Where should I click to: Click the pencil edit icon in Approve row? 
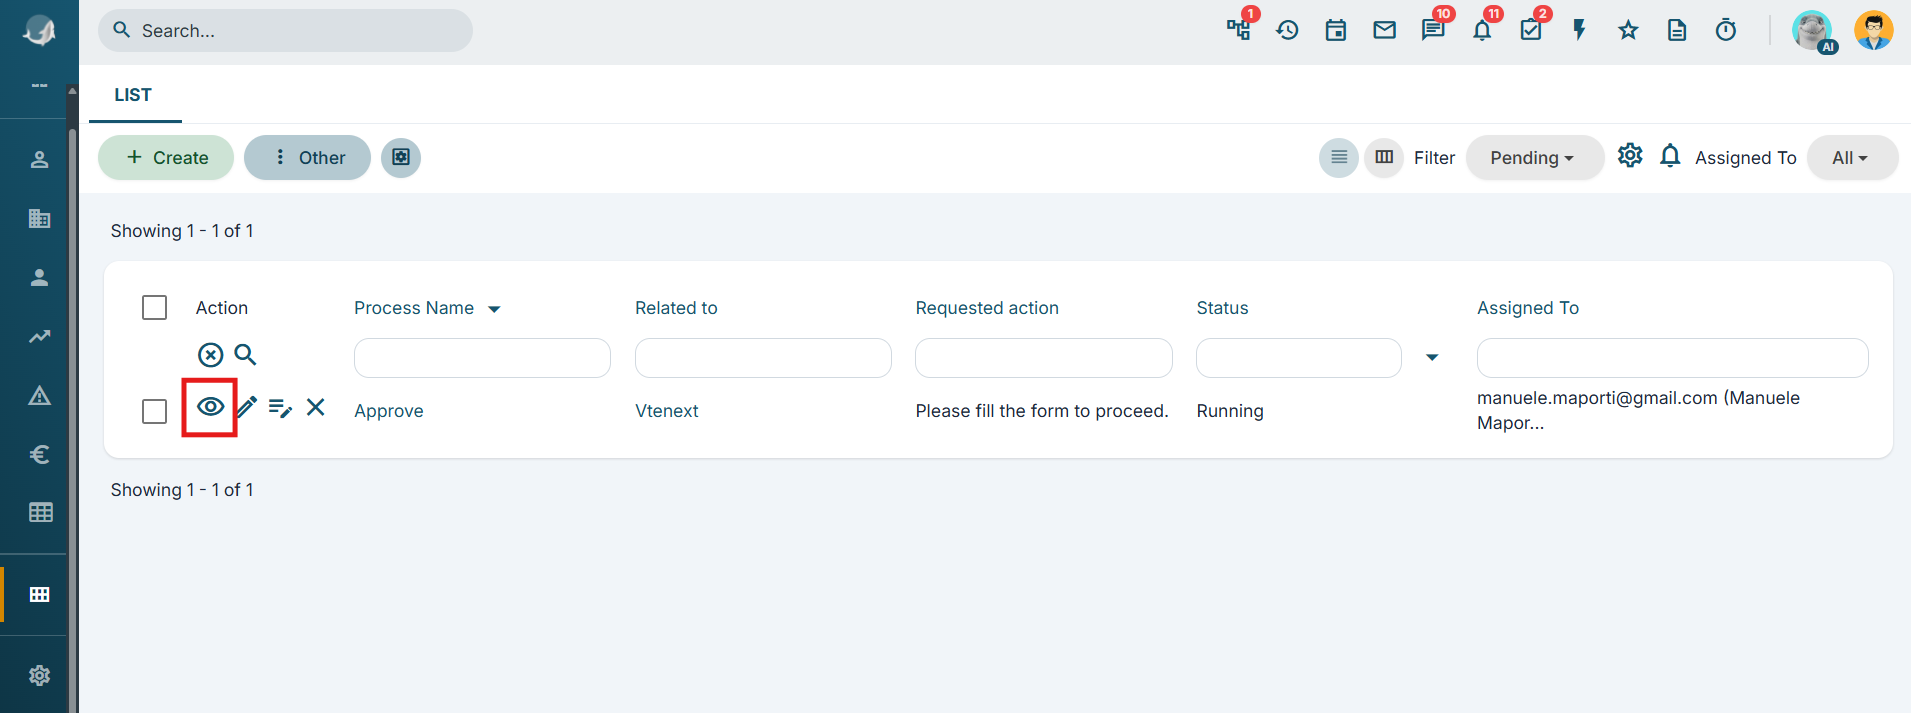click(246, 407)
